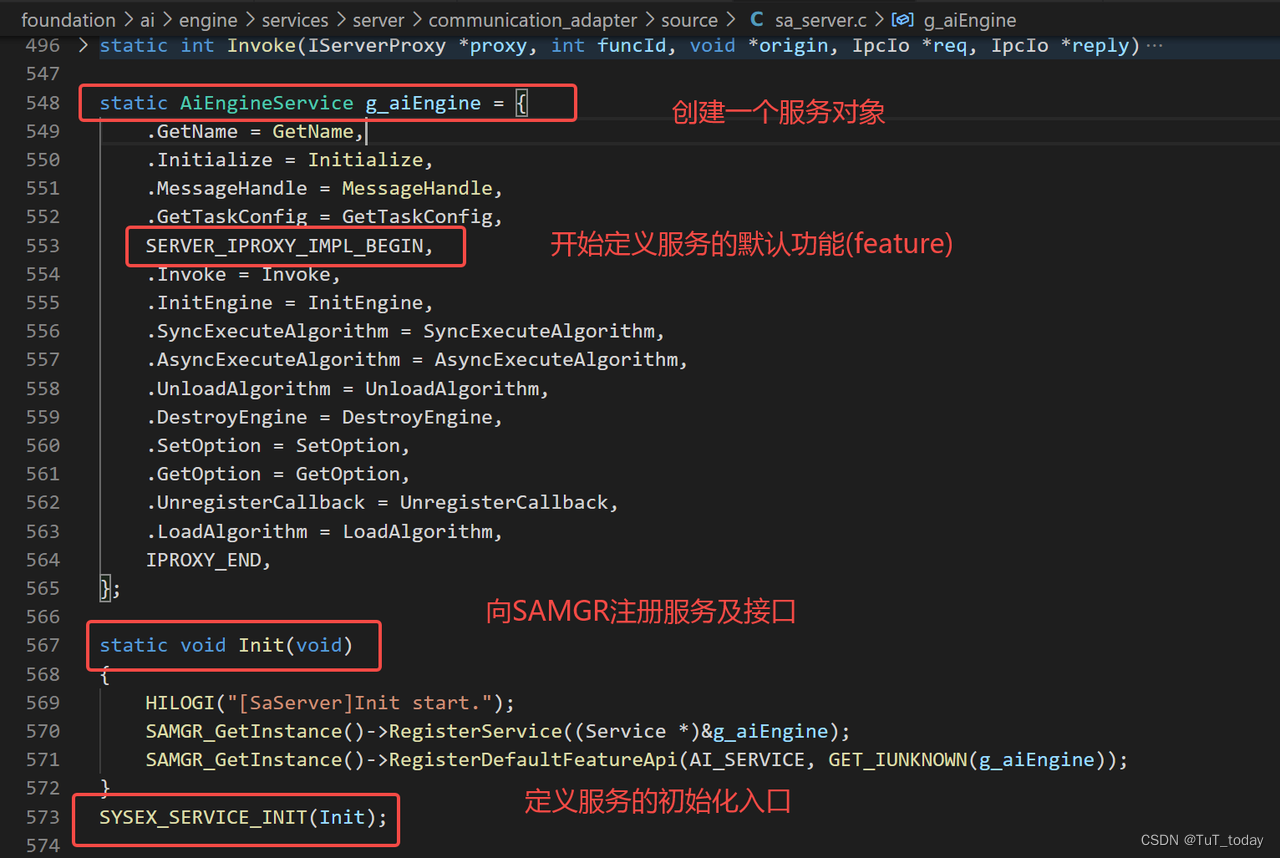Click the .Initialize = Initialize line
This screenshot has width=1280, height=858.
290,159
